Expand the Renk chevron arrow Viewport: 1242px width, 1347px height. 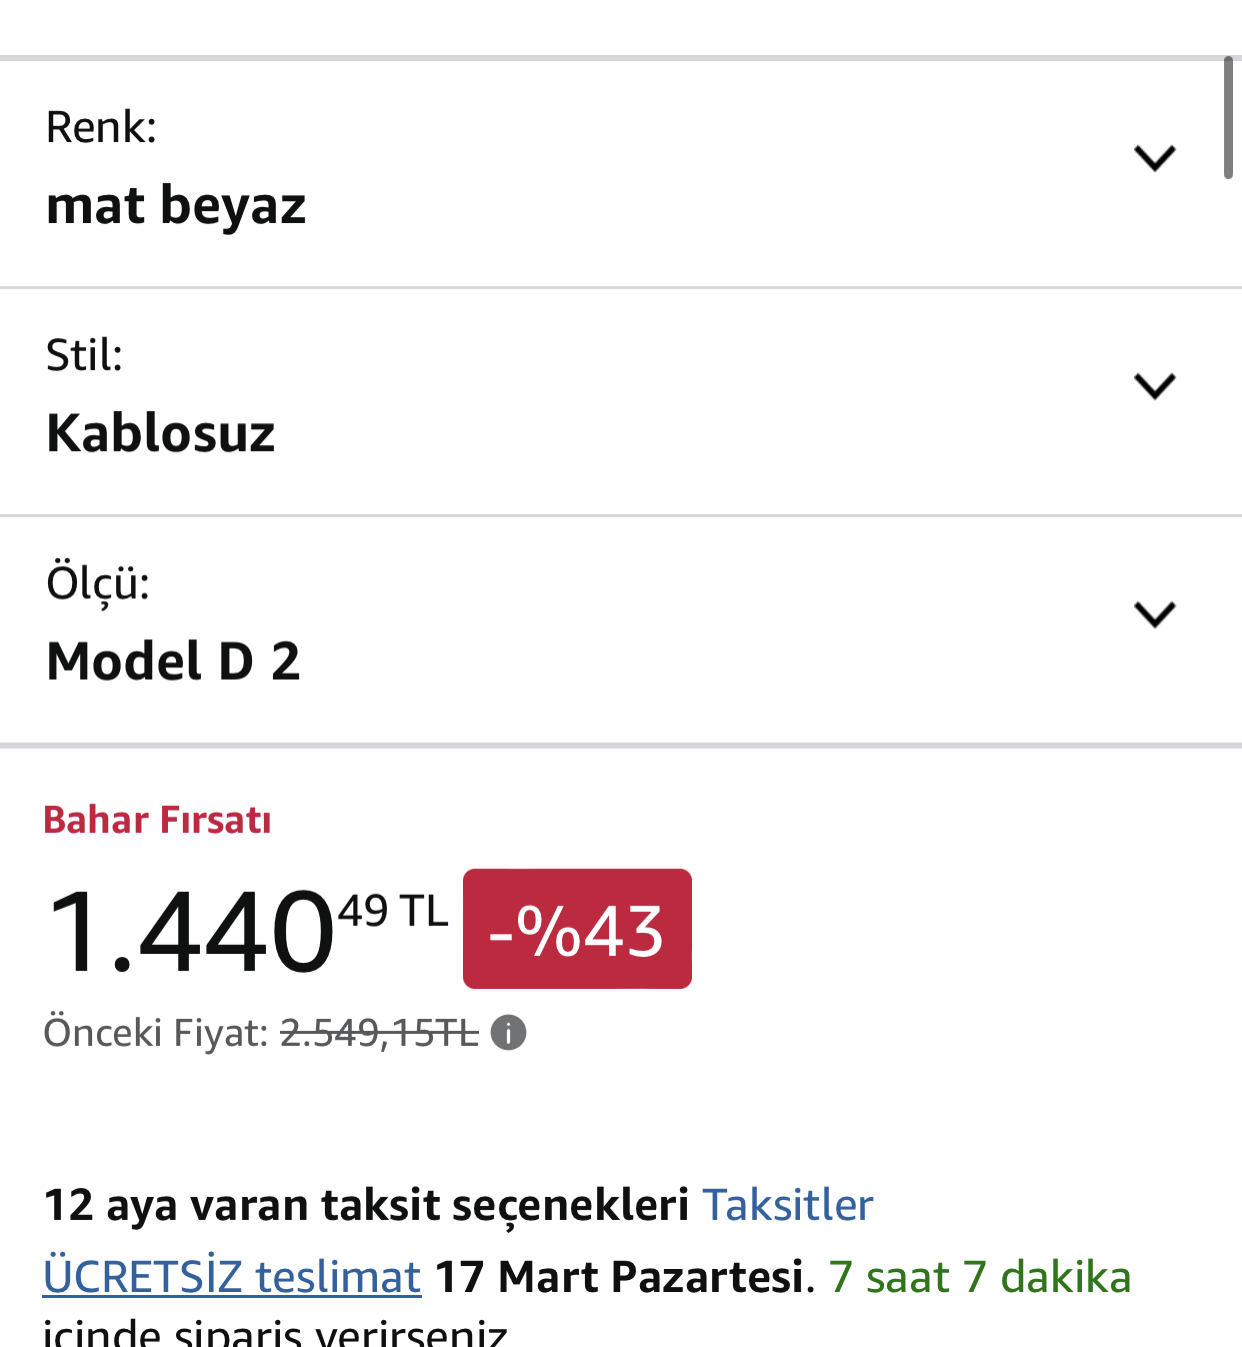tap(1154, 158)
